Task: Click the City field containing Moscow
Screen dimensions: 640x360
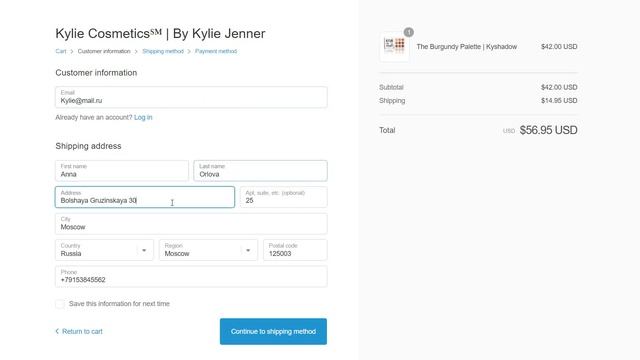Action: [x=191, y=224]
